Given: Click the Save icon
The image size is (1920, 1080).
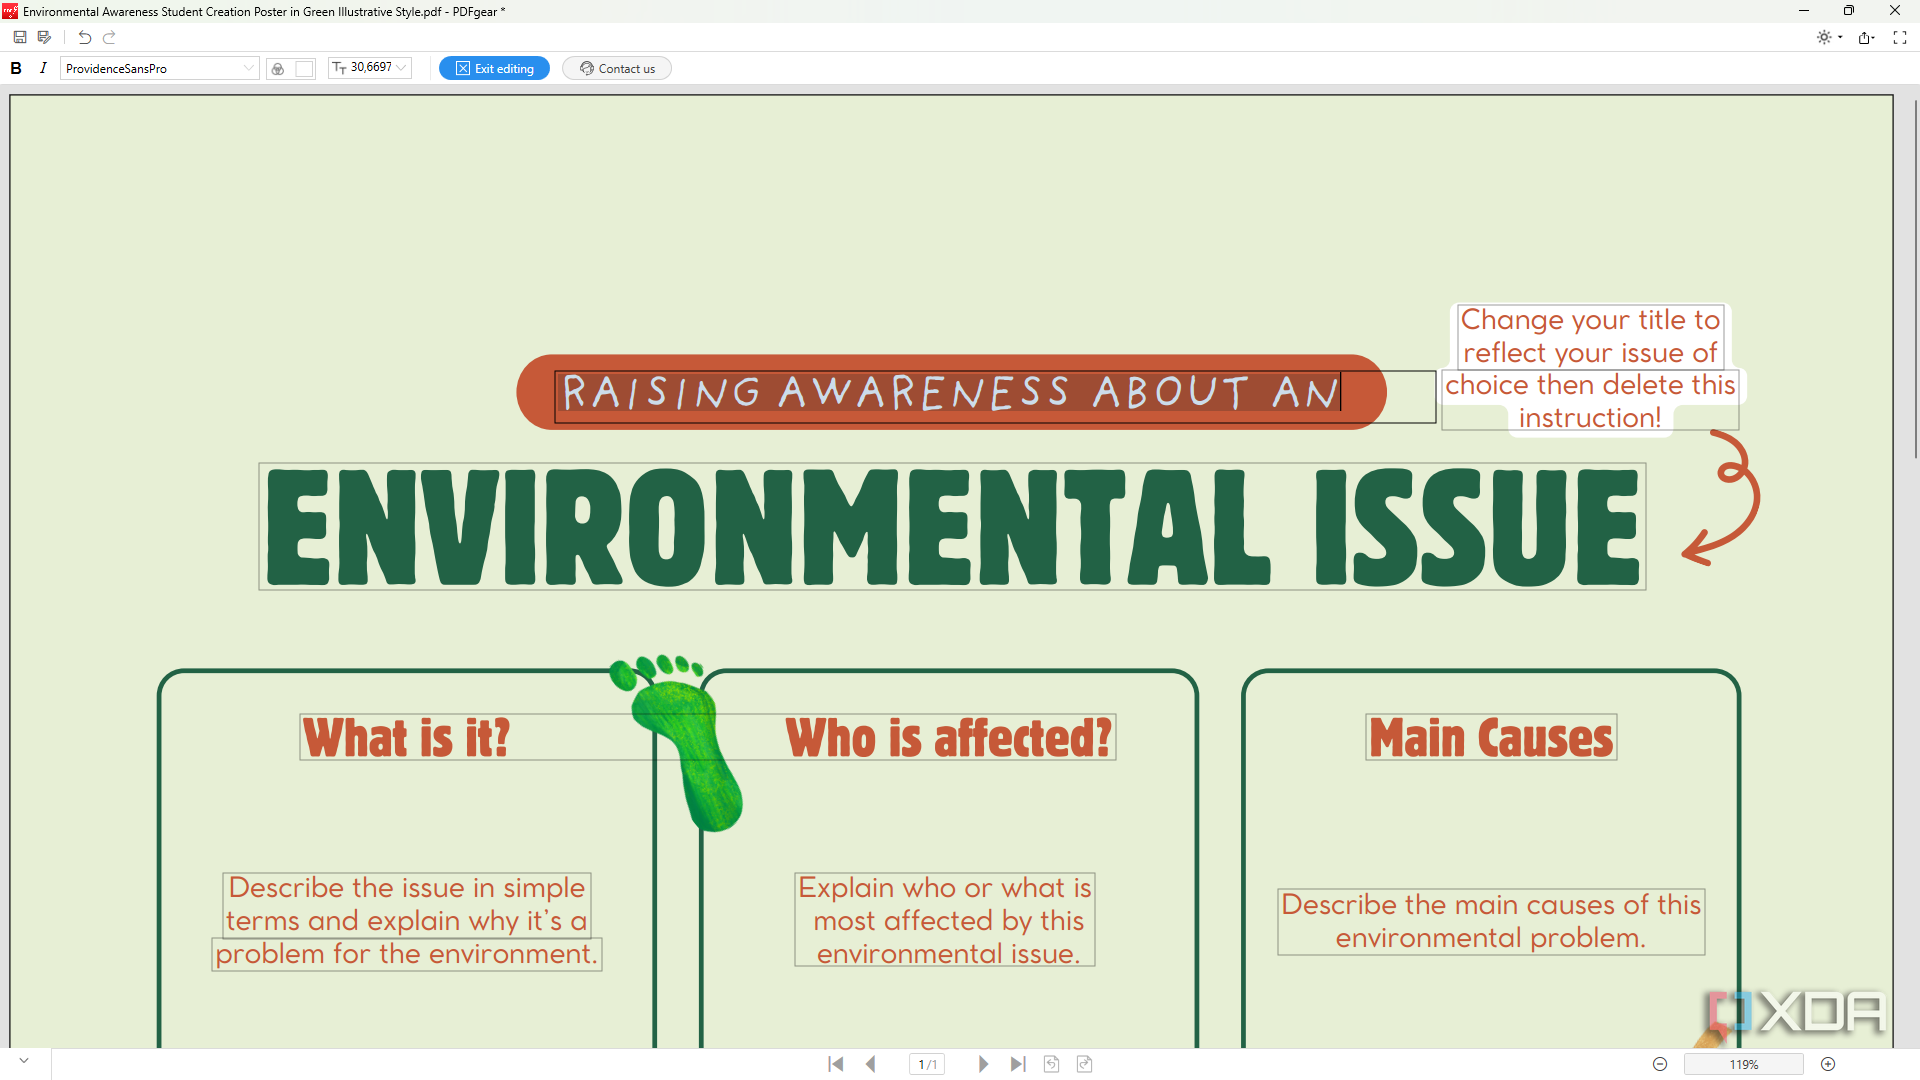Looking at the screenshot, I should pyautogui.click(x=19, y=37).
